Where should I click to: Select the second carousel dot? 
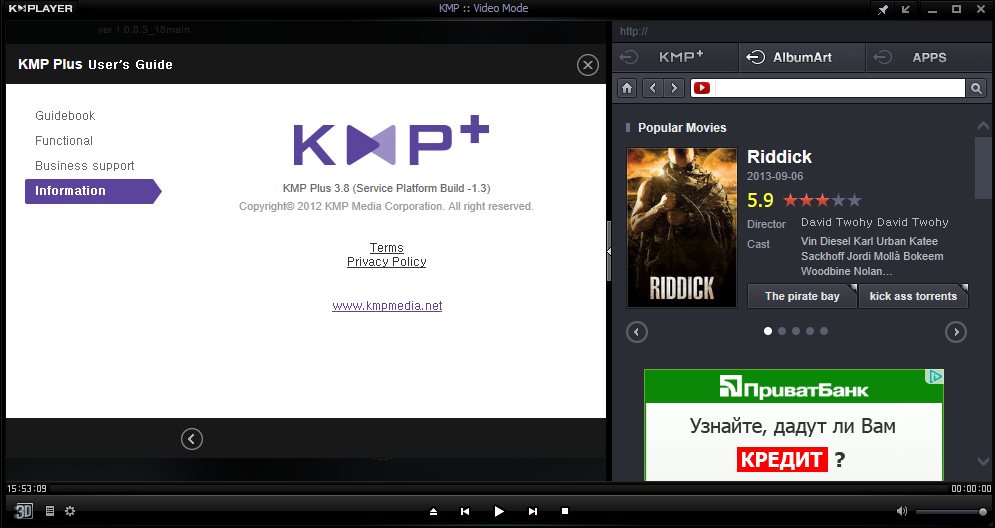pyautogui.click(x=782, y=331)
